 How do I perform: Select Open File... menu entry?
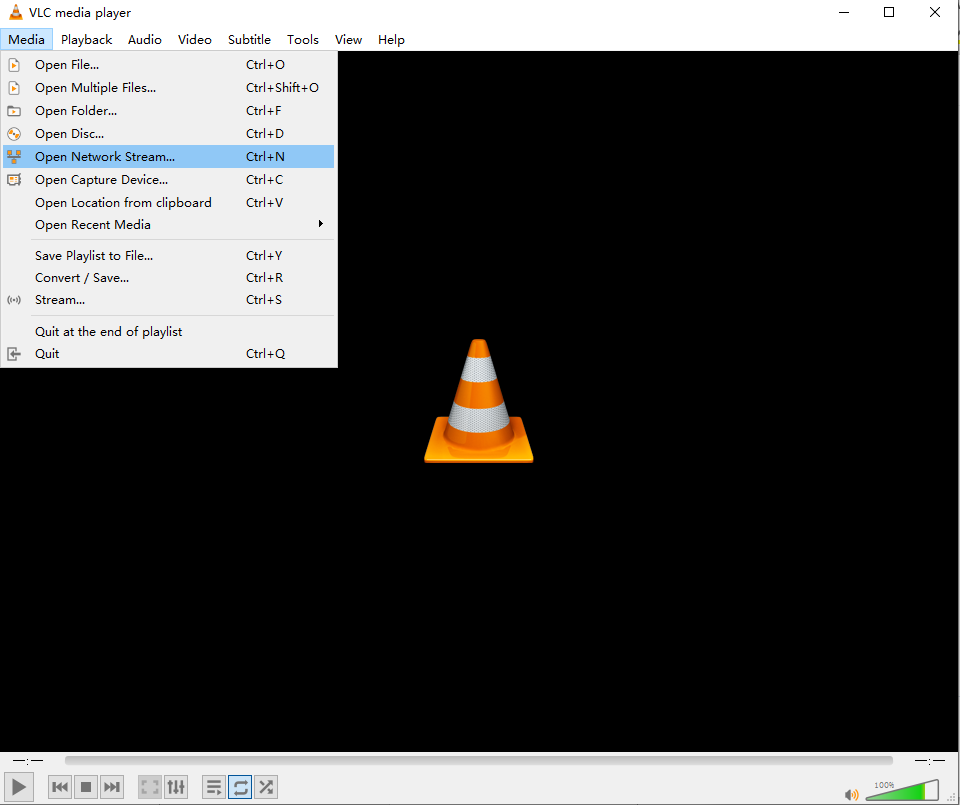168,65
